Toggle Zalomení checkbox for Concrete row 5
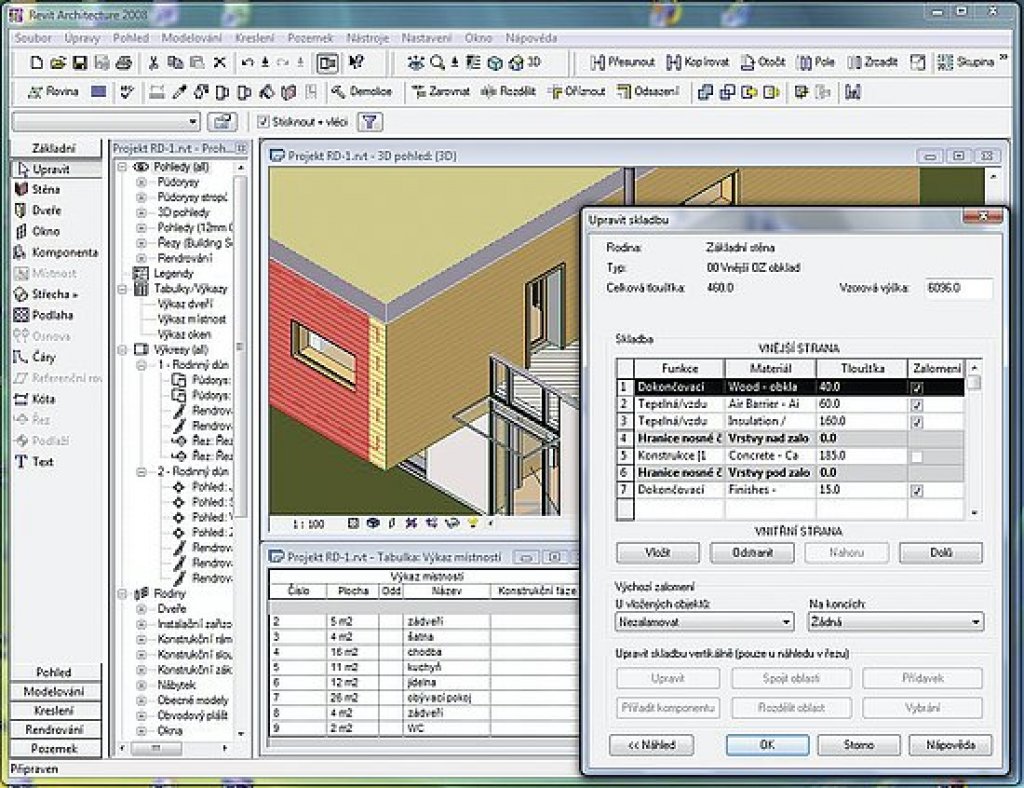1024x788 pixels. [x=917, y=456]
